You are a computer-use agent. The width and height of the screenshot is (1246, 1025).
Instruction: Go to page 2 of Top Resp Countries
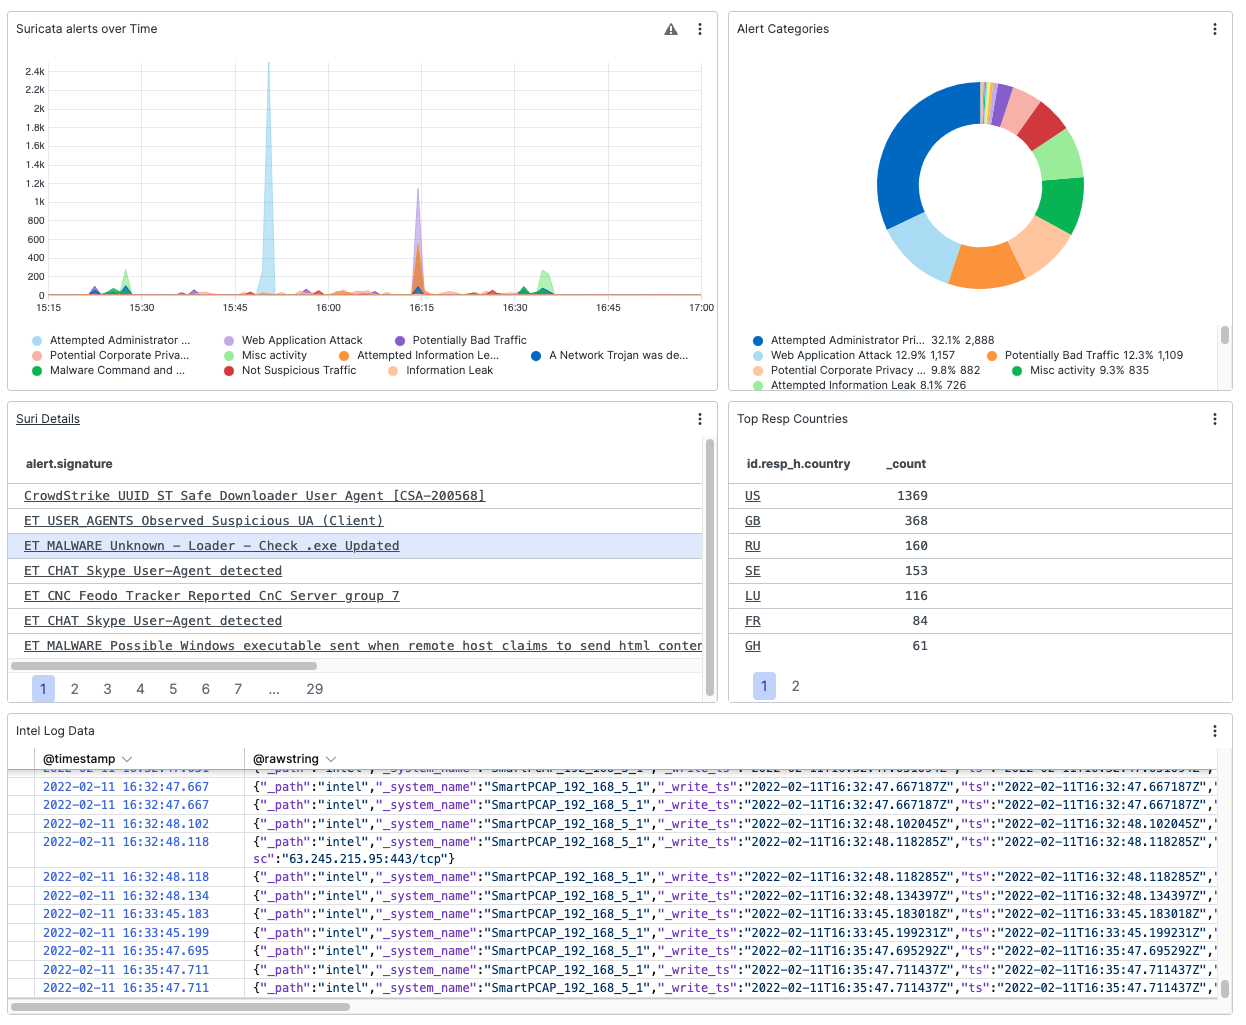(796, 686)
